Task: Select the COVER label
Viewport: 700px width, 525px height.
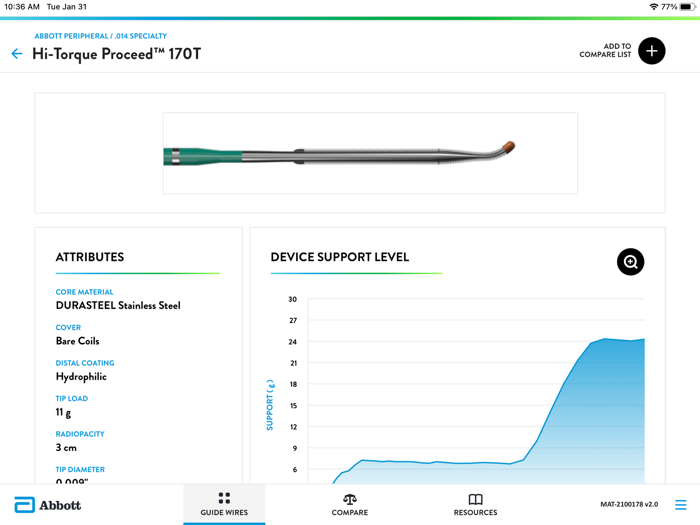Action: pos(68,327)
